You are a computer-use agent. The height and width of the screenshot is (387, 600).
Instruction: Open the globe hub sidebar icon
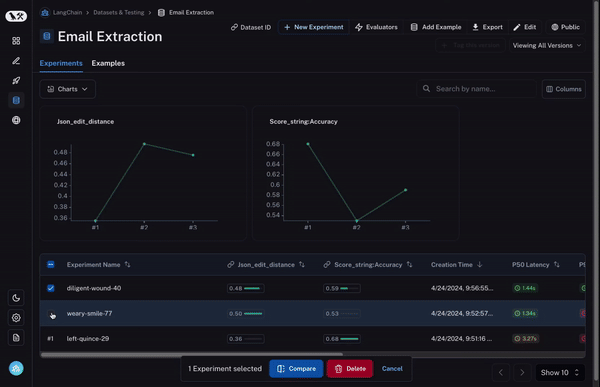pos(16,120)
